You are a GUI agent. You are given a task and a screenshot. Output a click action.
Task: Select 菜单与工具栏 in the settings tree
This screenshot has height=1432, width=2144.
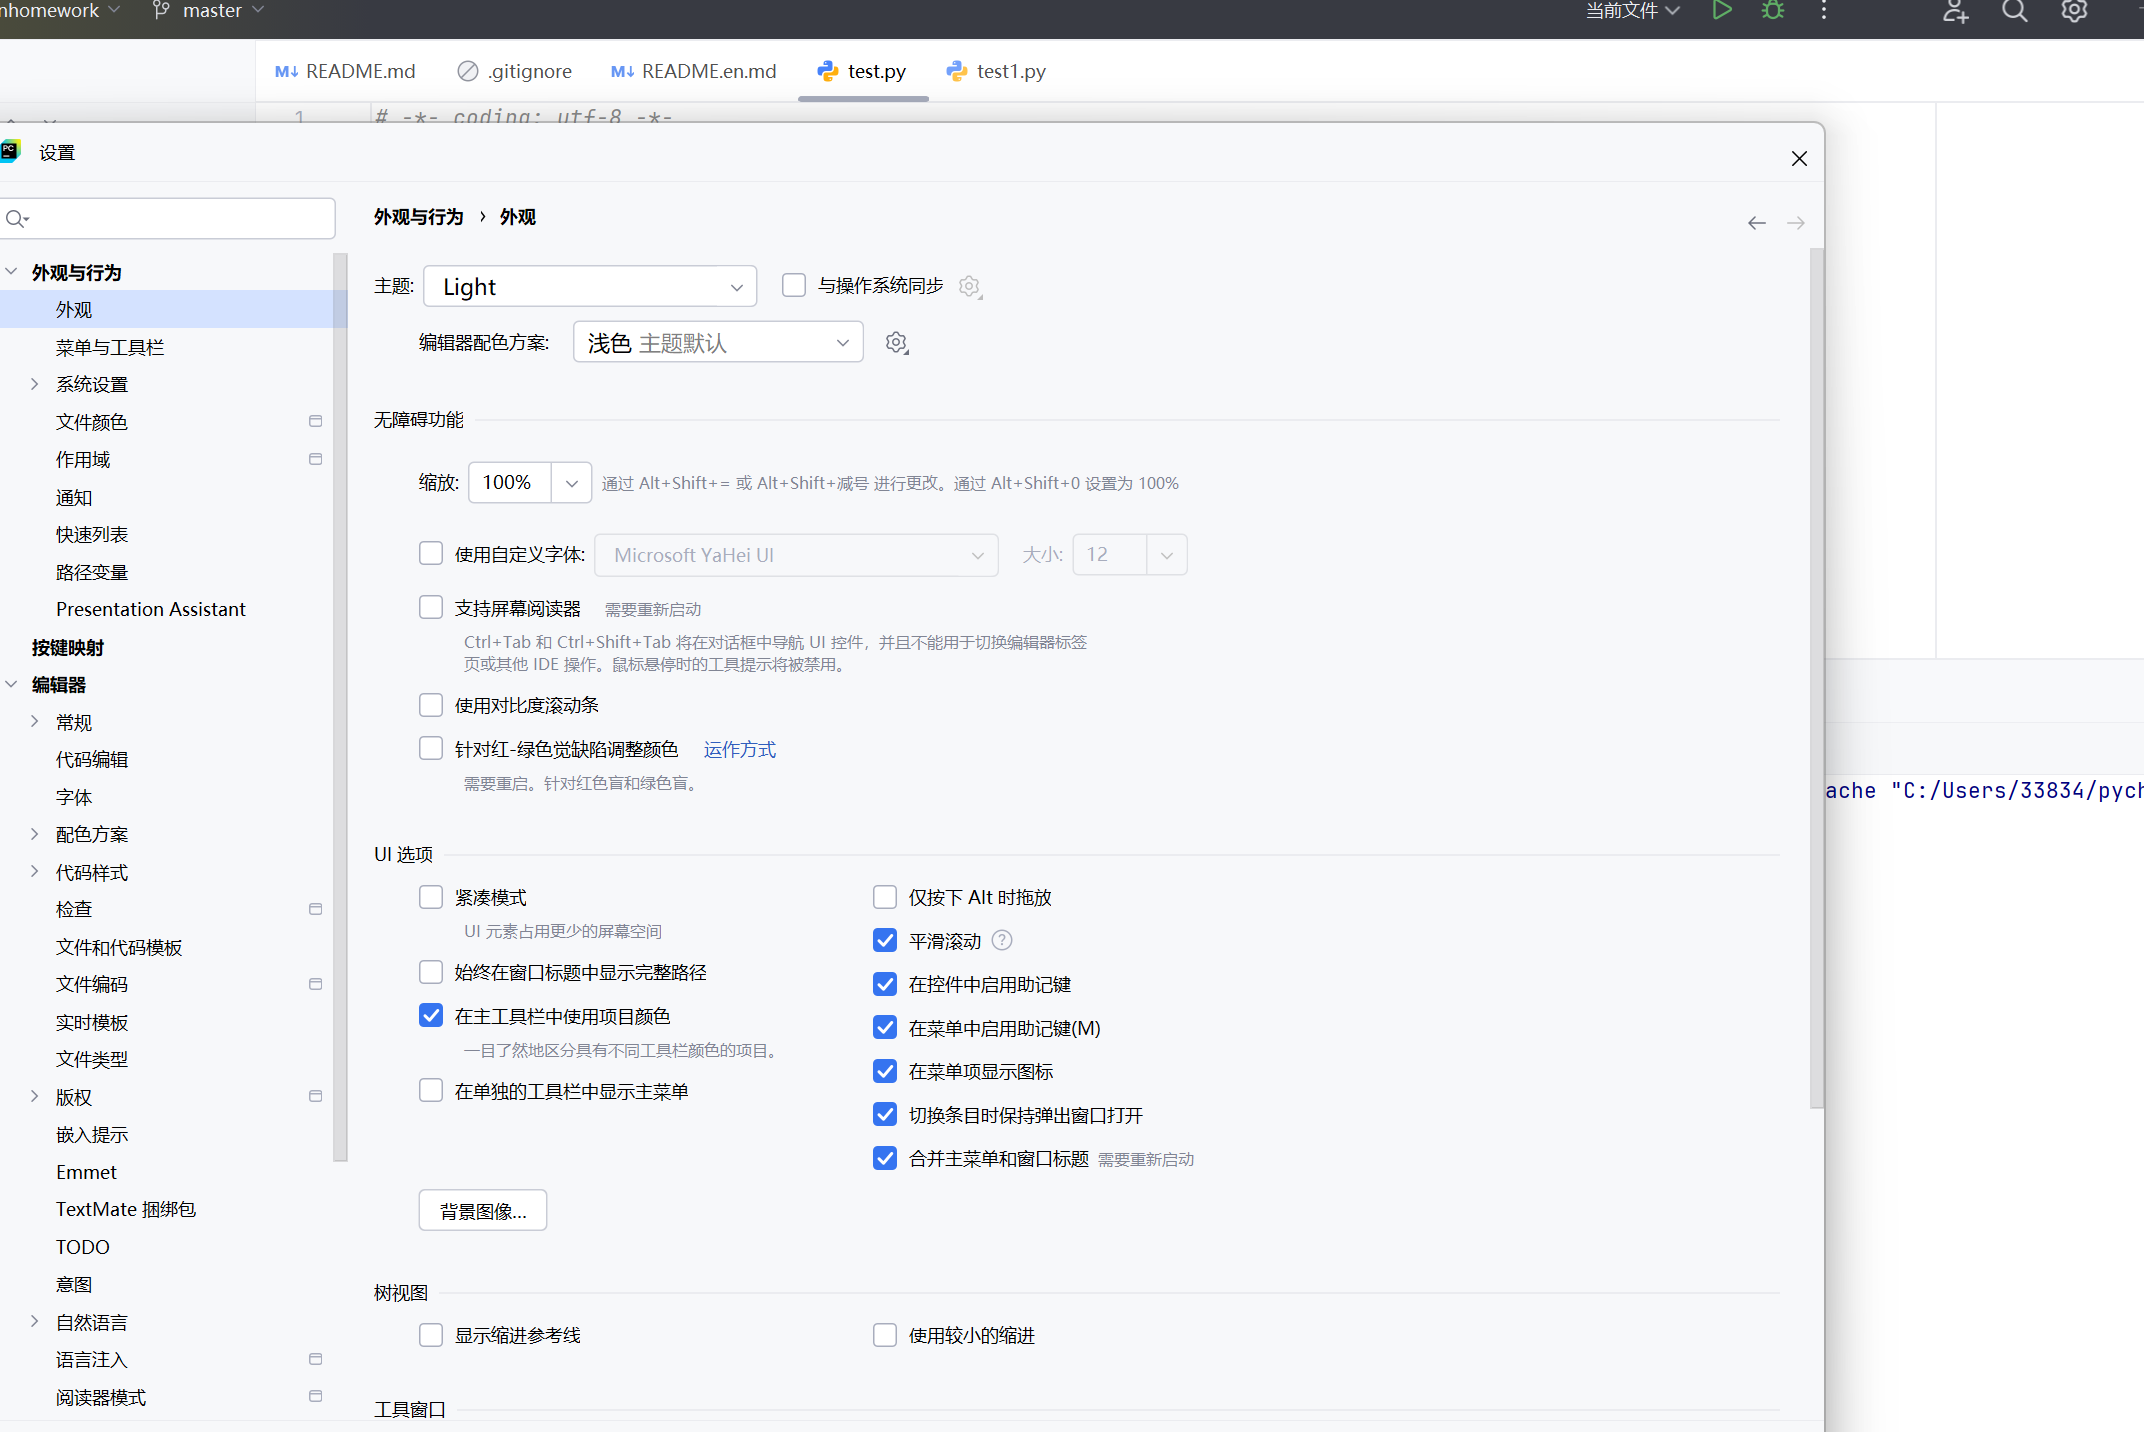pos(110,347)
